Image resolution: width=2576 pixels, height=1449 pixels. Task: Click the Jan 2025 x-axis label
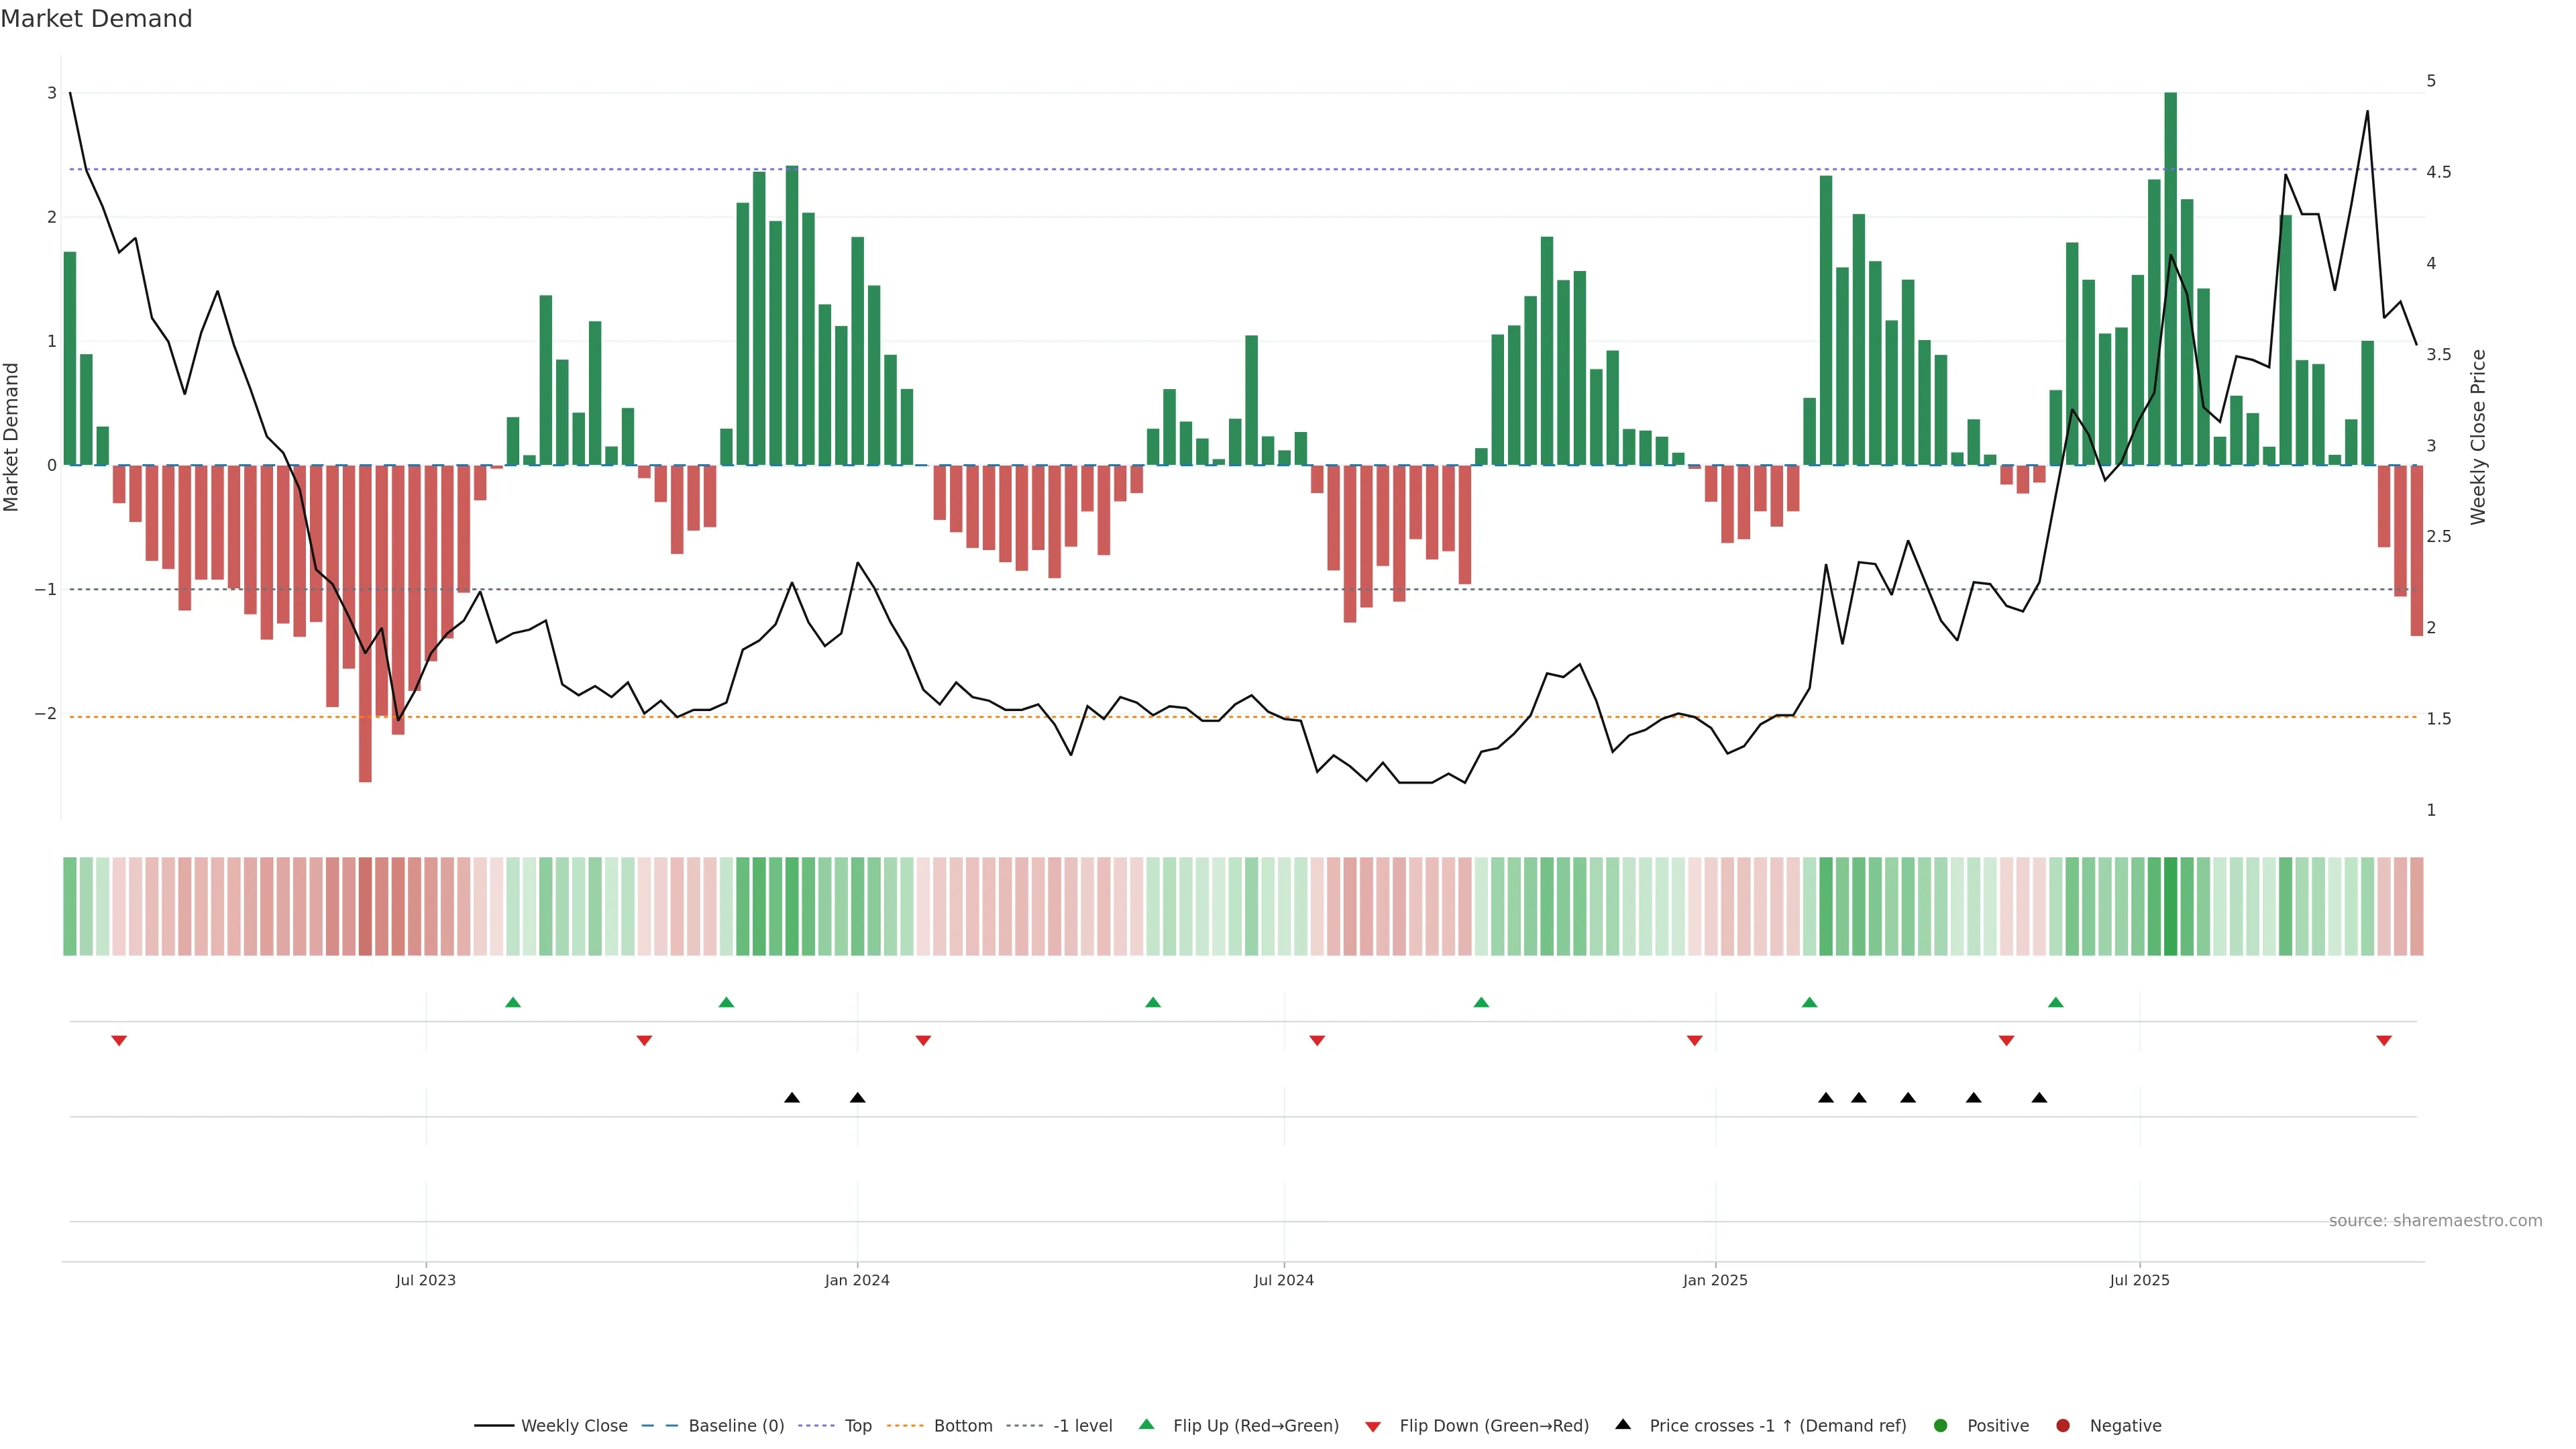click(1715, 1280)
